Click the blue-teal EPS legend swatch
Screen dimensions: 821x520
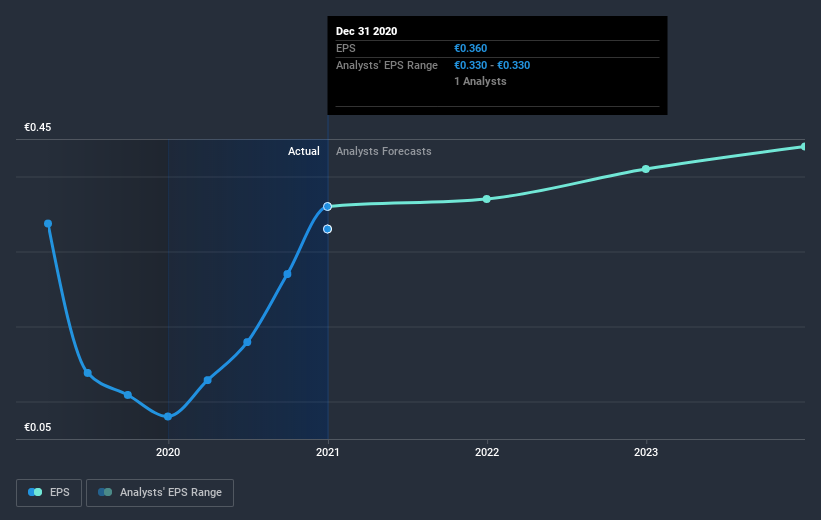[35, 492]
